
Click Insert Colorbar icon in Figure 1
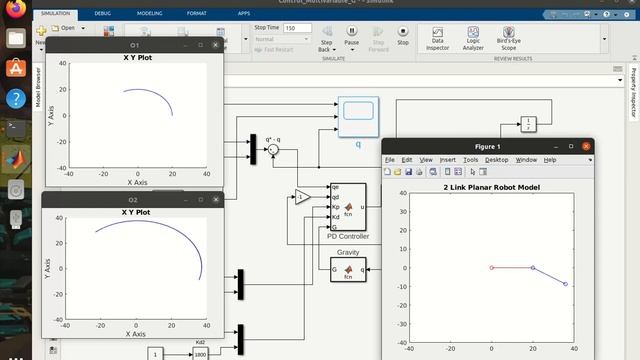click(447, 172)
